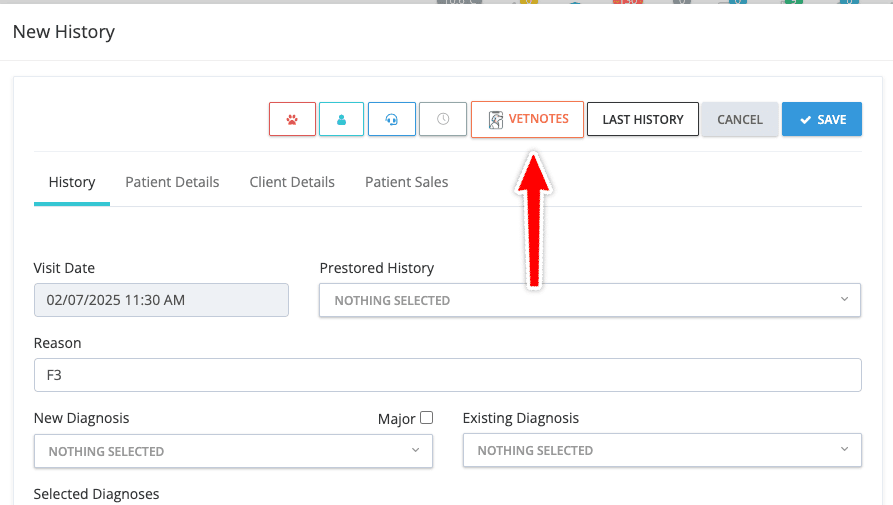
Task: Click into the Reason text field
Action: [x=447, y=375]
